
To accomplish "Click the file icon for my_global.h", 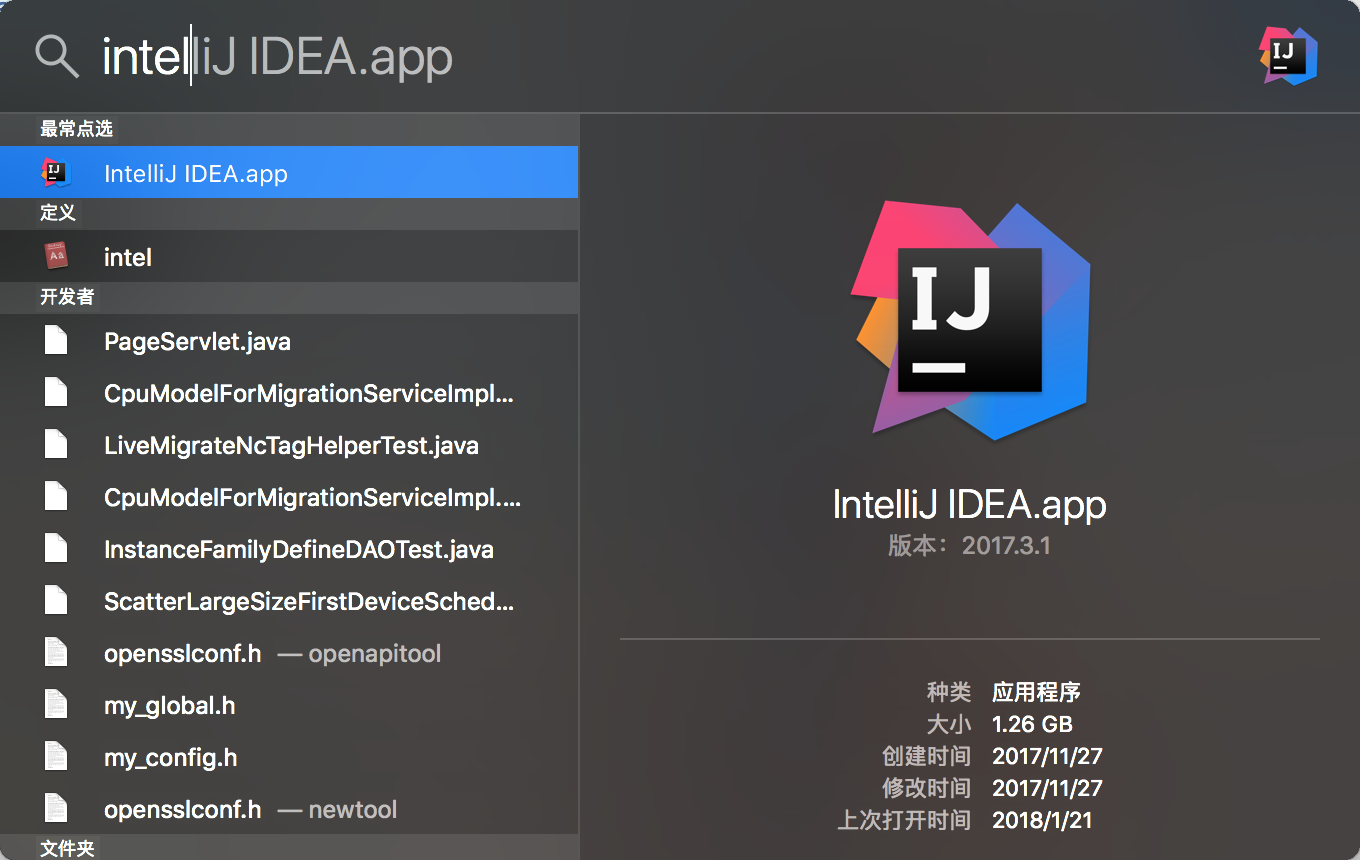I will [56, 705].
